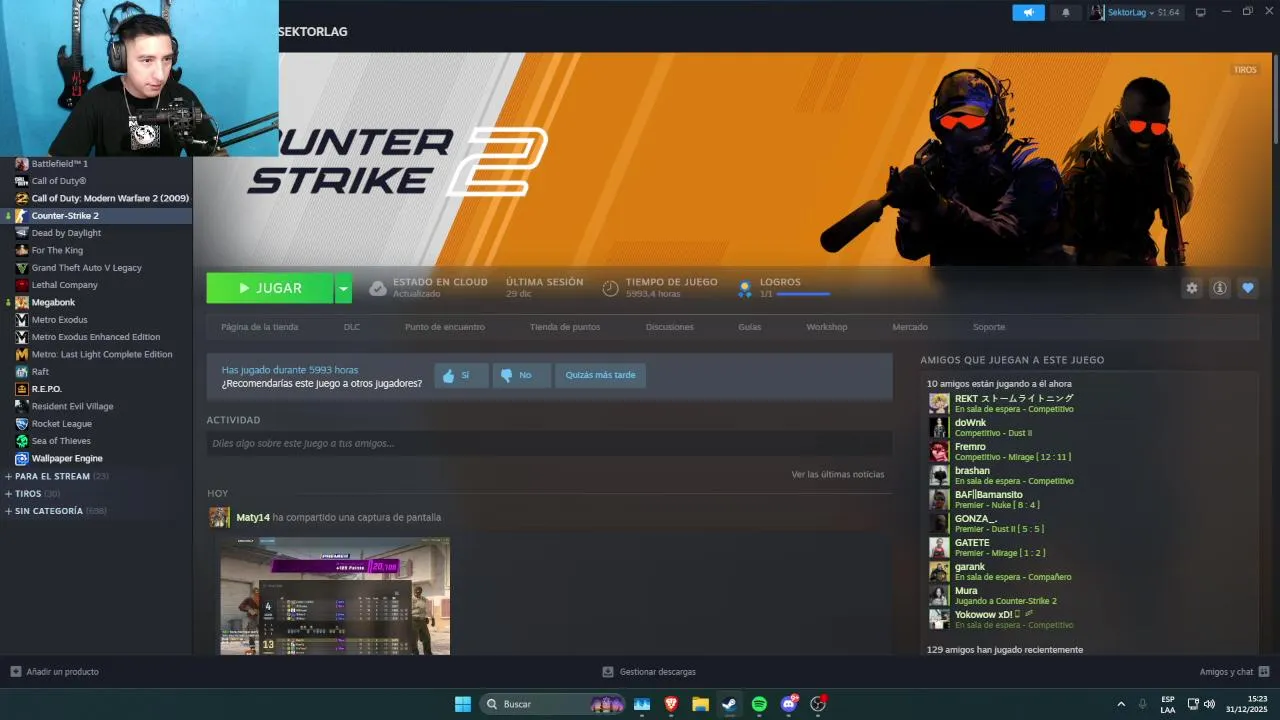This screenshot has width=1280, height=720.
Task: Select Battlefield 1 in the library list
Action: coord(96,164)
